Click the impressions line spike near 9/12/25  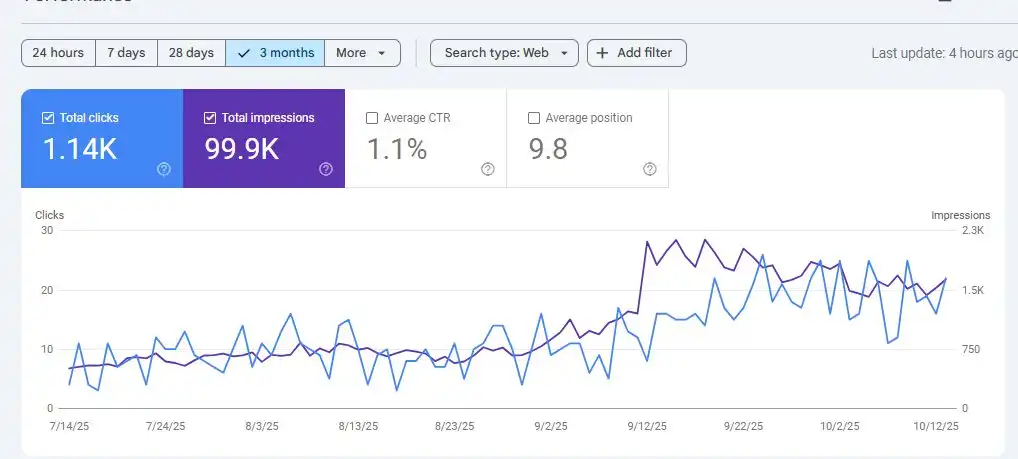647,242
